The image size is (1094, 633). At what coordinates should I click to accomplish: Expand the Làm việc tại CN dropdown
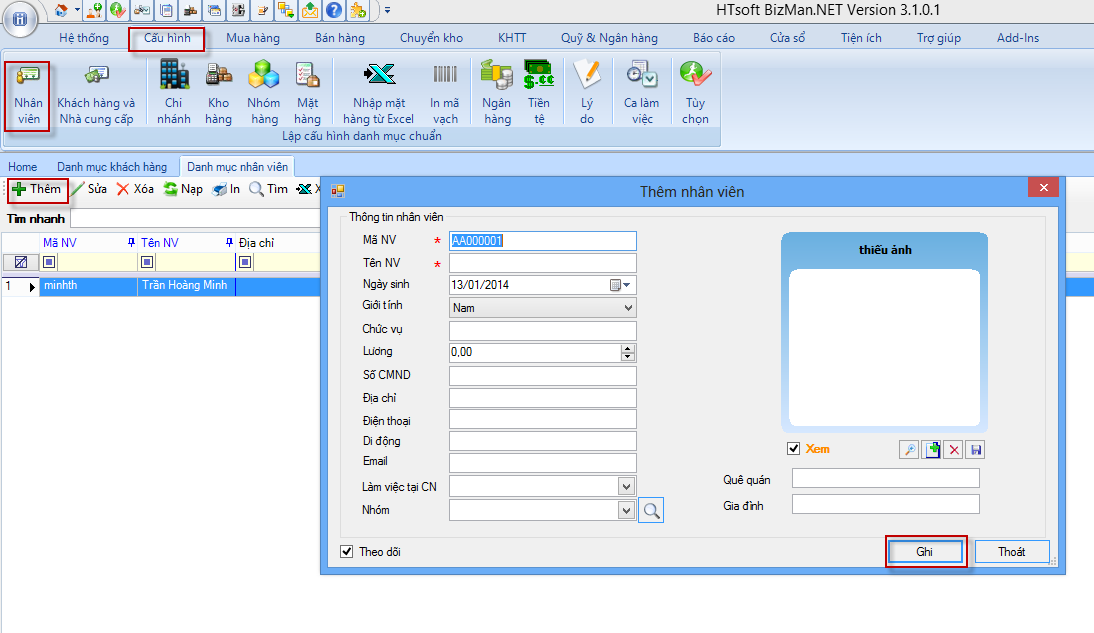(x=624, y=486)
